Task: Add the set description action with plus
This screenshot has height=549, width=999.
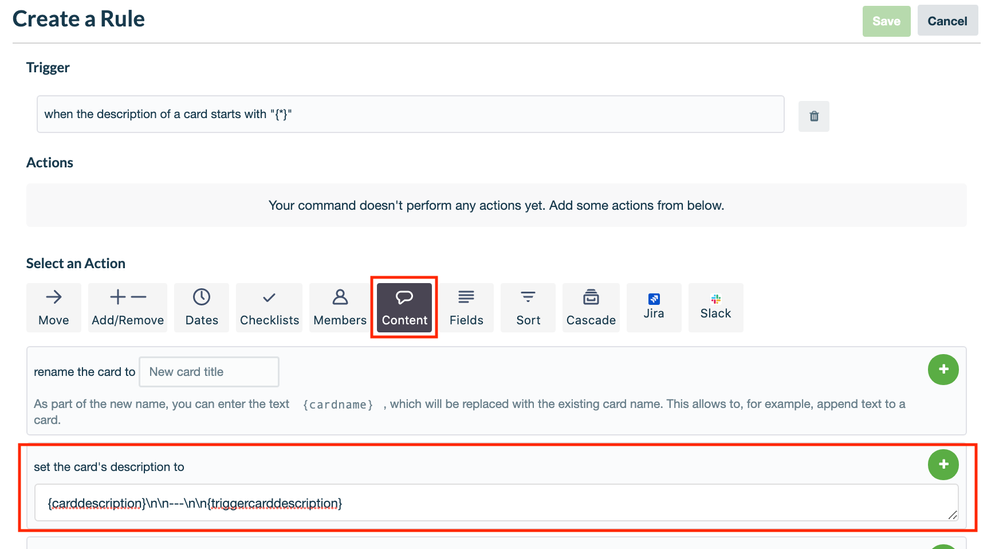Action: pyautogui.click(x=943, y=464)
